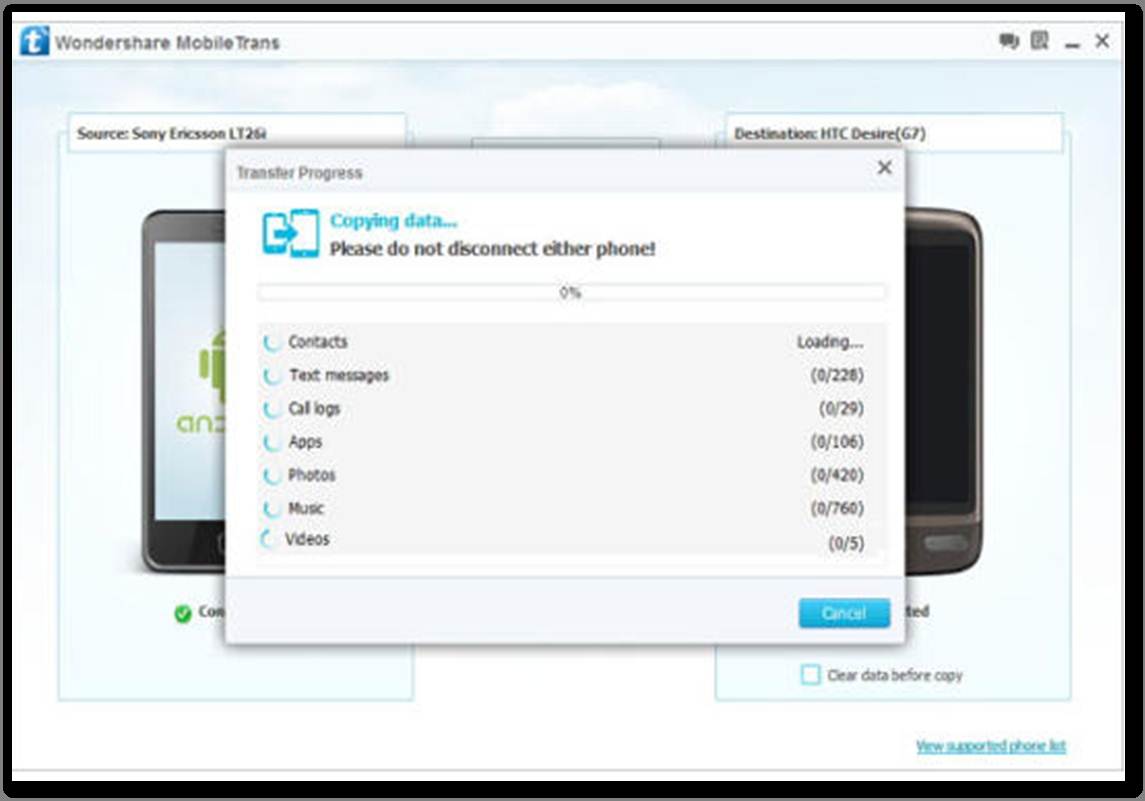
Task: Click the Contacts loading spinner icon
Action: [272, 342]
